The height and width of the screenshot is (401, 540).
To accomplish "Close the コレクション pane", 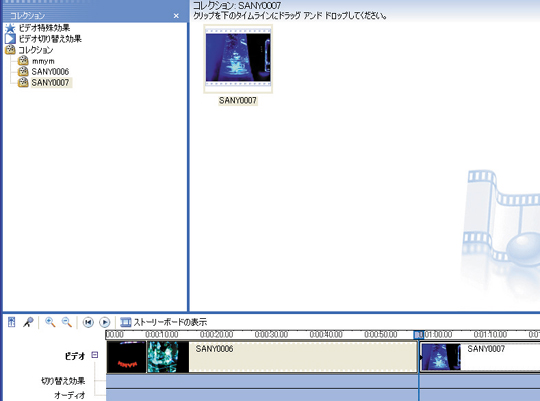I will pos(176,16).
